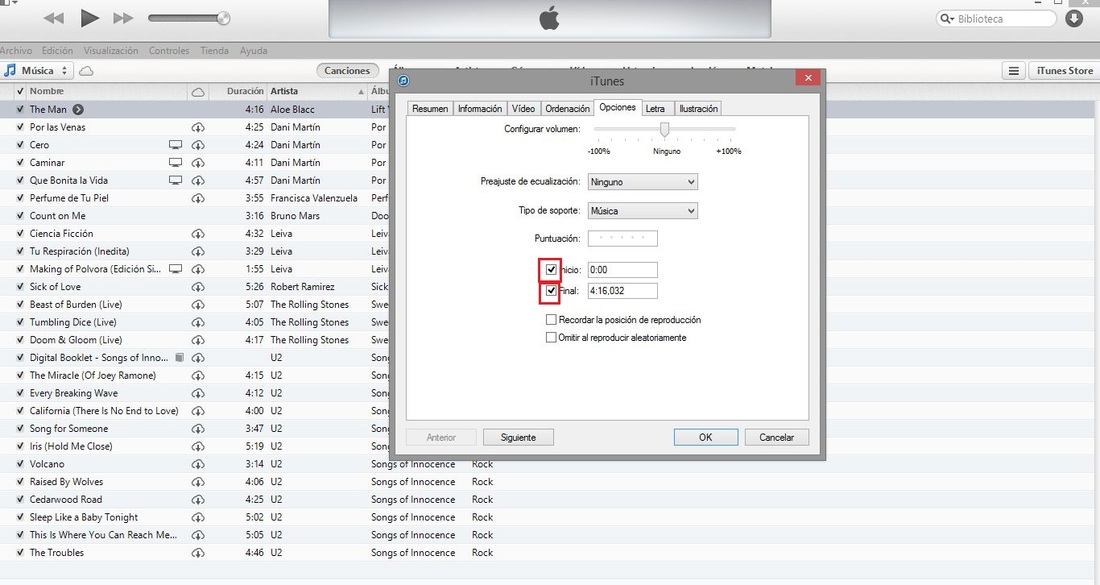Viewport: 1100px width, 585px height.
Task: Switch to the Información tab
Action: 480,109
